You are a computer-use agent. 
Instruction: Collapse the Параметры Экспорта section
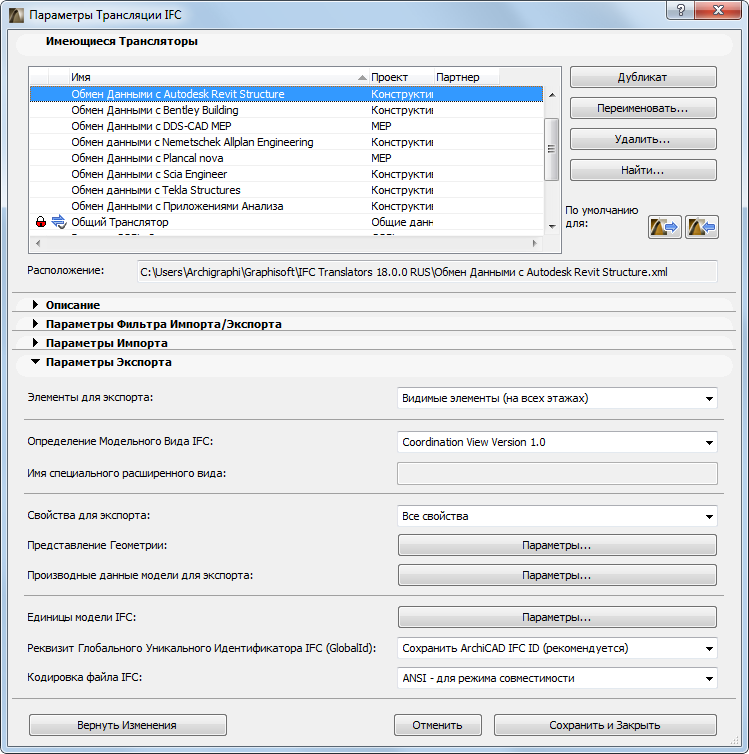click(35, 362)
